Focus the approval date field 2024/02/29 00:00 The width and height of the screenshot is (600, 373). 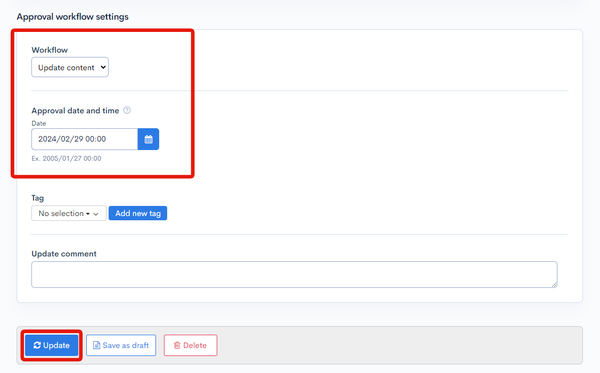tap(85, 139)
